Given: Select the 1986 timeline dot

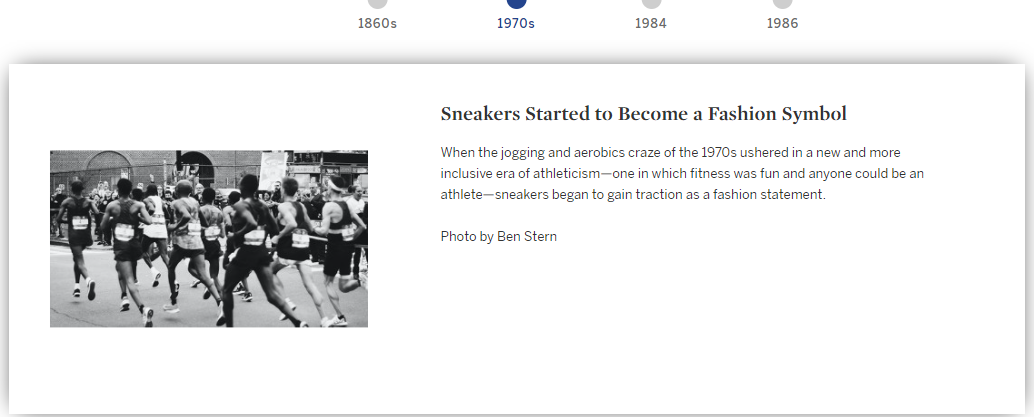Looking at the screenshot, I should (x=782, y=3).
